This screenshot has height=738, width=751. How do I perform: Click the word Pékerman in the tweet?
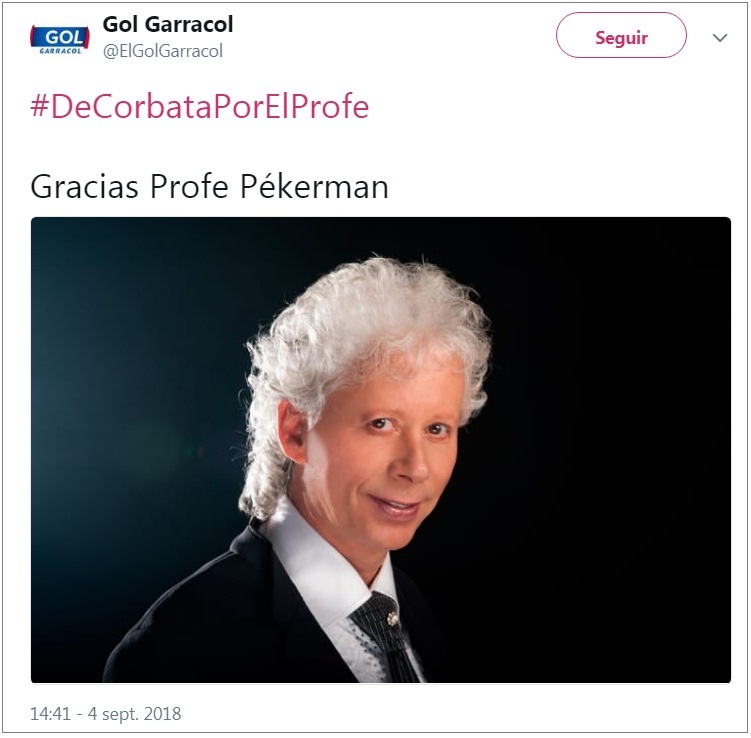pyautogui.click(x=314, y=186)
